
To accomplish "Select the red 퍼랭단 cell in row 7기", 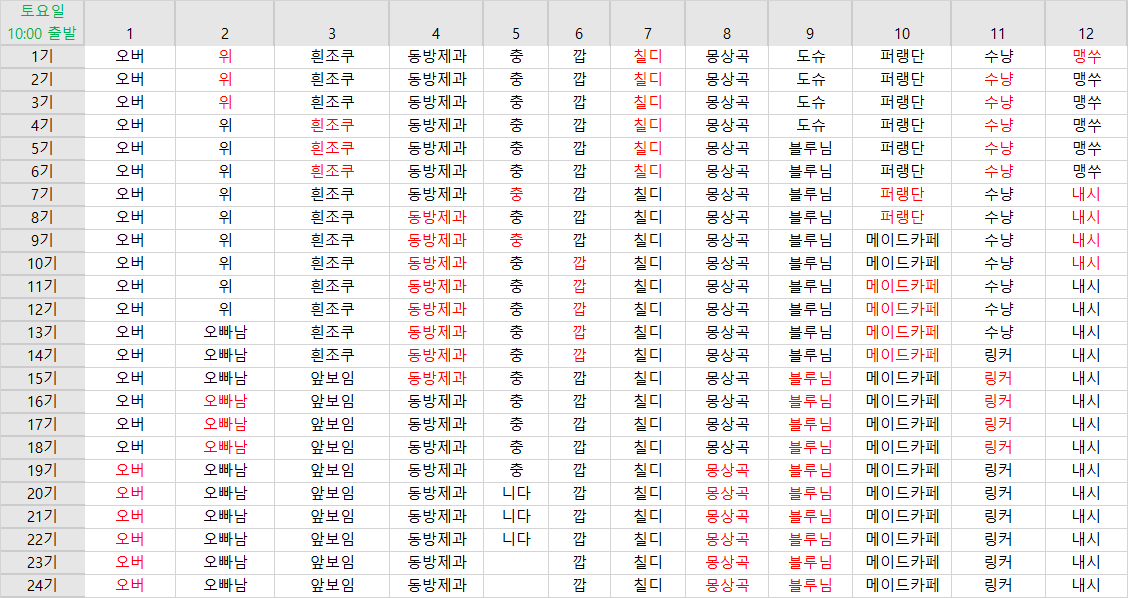I will point(902,194).
